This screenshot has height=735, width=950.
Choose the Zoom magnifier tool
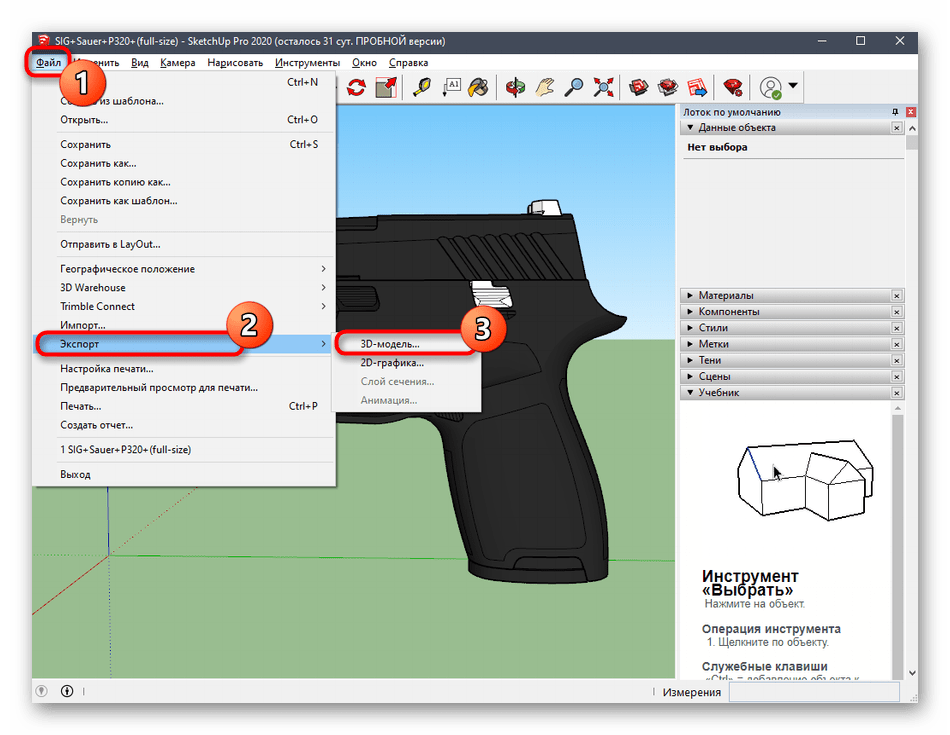(x=574, y=87)
